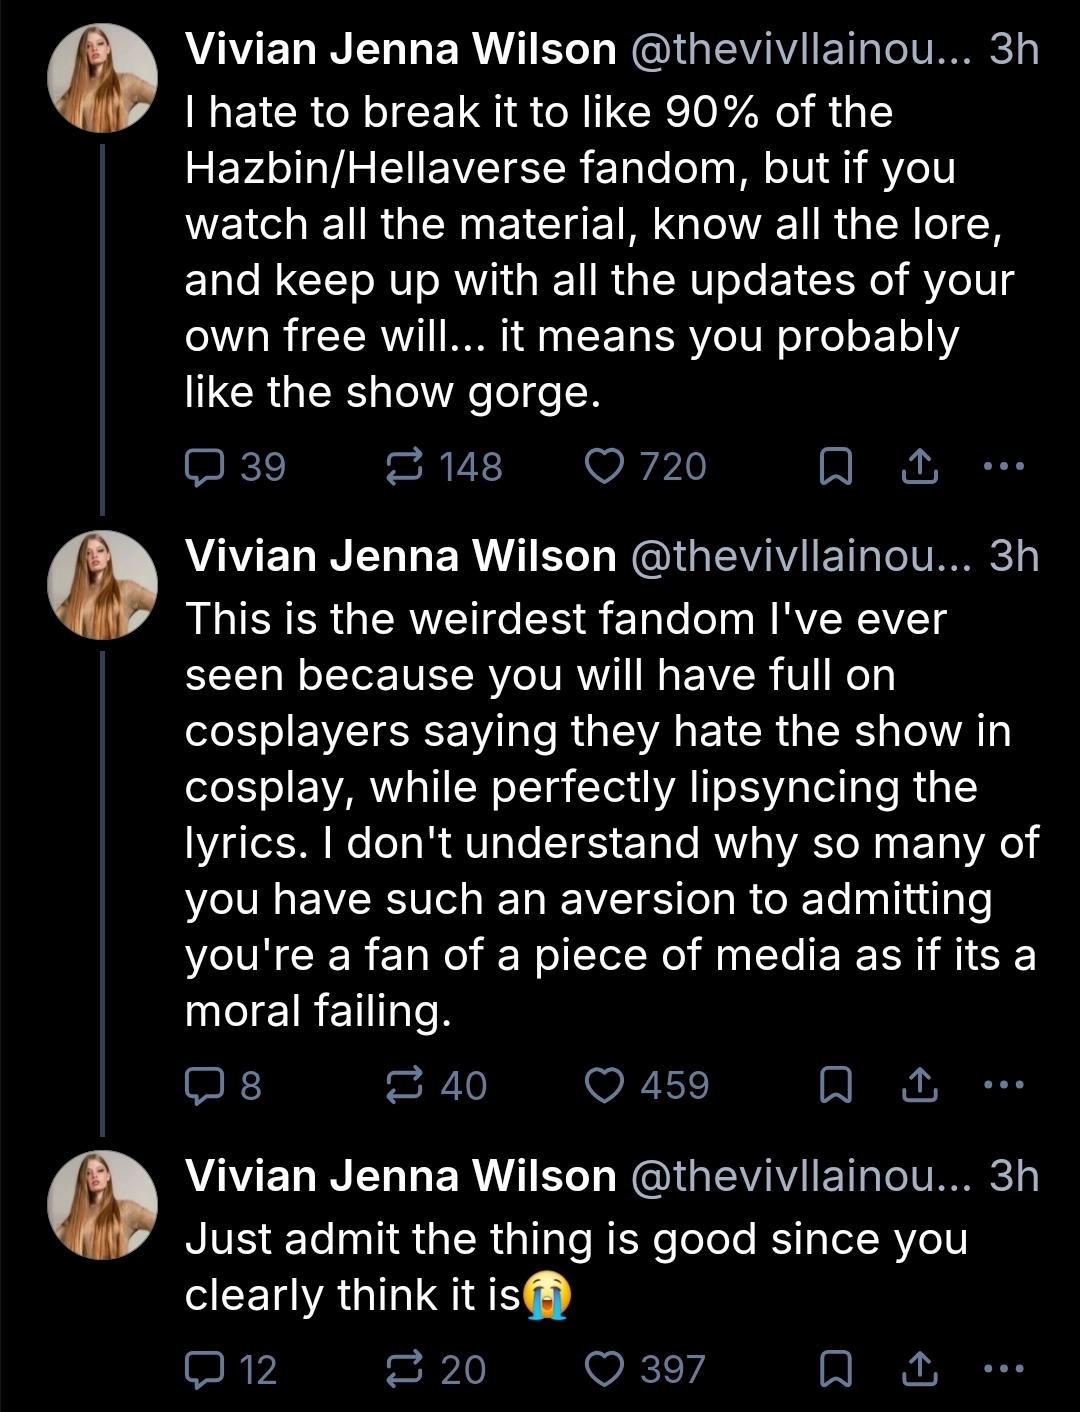Open more options on third tweet
This screenshot has width=1080, height=1412.
tap(1004, 1368)
